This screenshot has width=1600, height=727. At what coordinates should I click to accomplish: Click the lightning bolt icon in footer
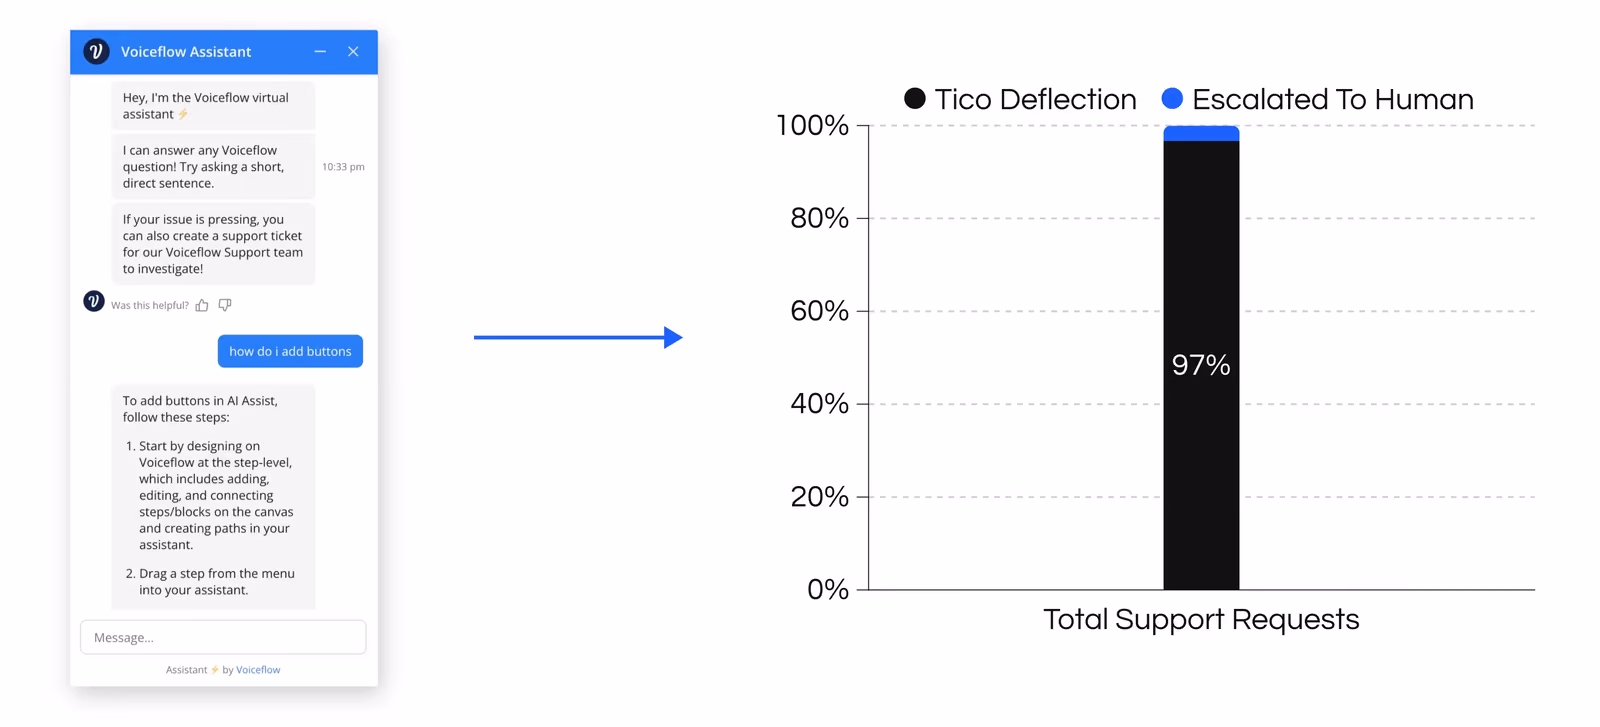(214, 670)
